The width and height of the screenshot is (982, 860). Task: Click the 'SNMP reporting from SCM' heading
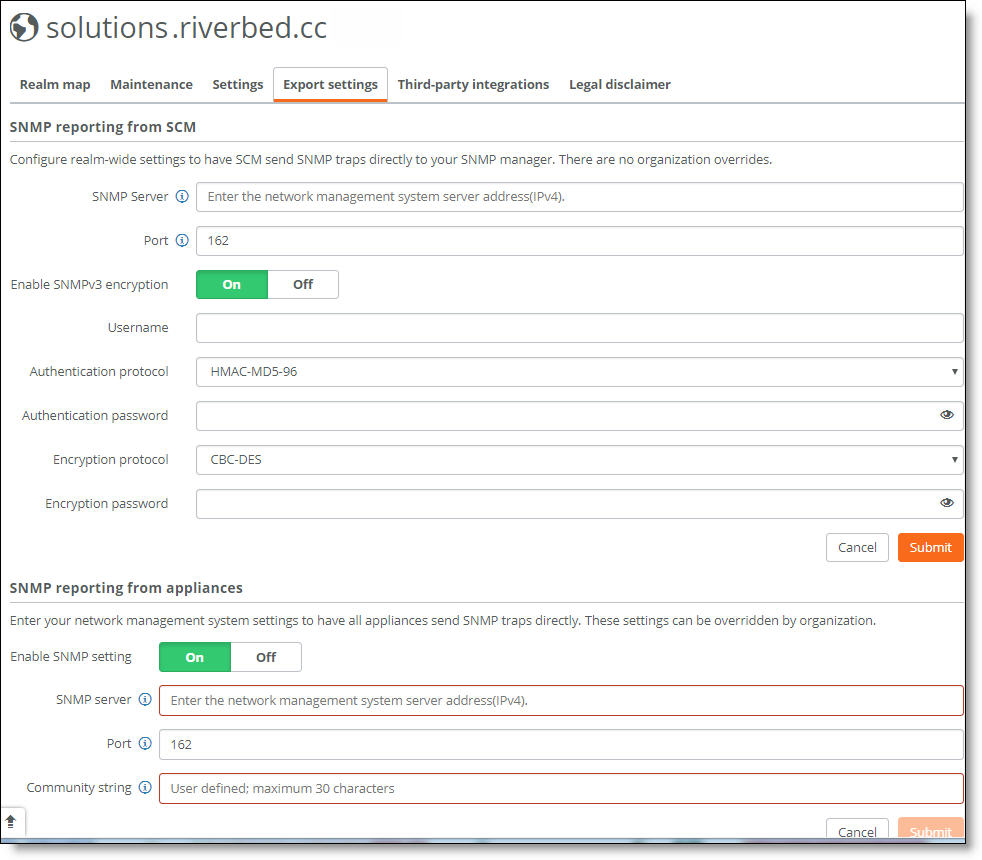(x=103, y=127)
